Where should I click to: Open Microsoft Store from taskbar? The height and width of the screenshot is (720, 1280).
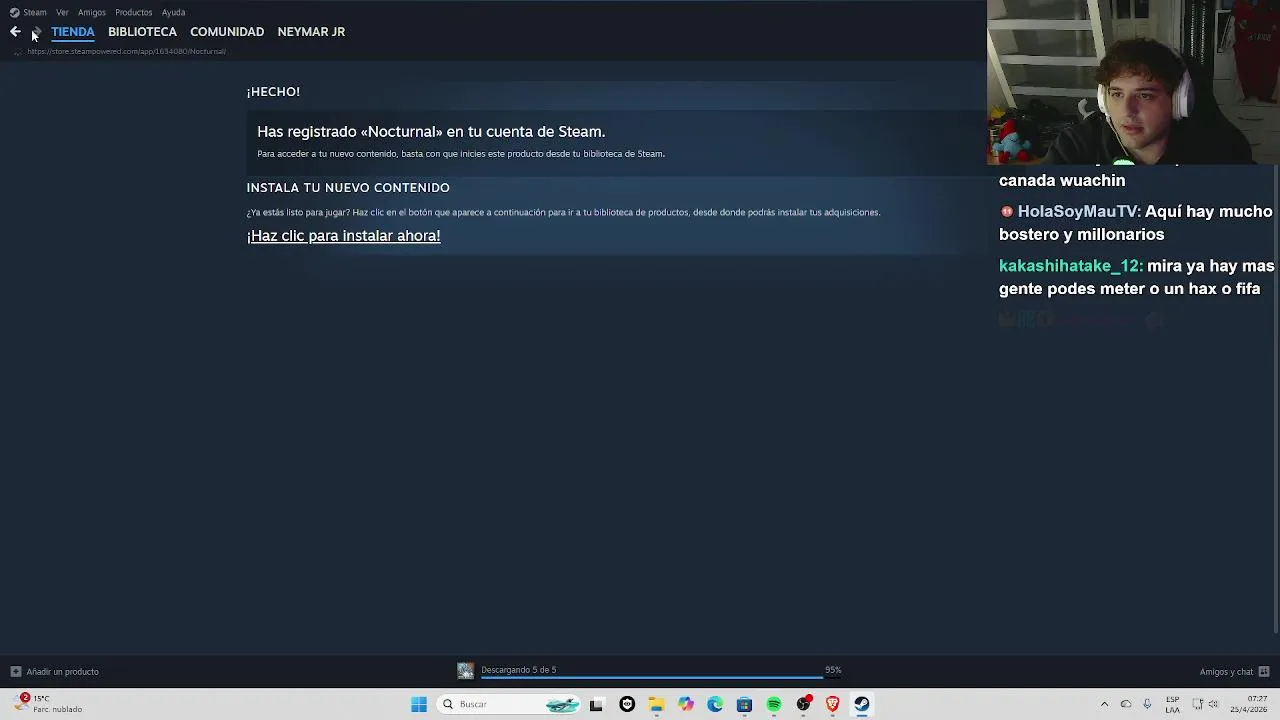tap(744, 705)
